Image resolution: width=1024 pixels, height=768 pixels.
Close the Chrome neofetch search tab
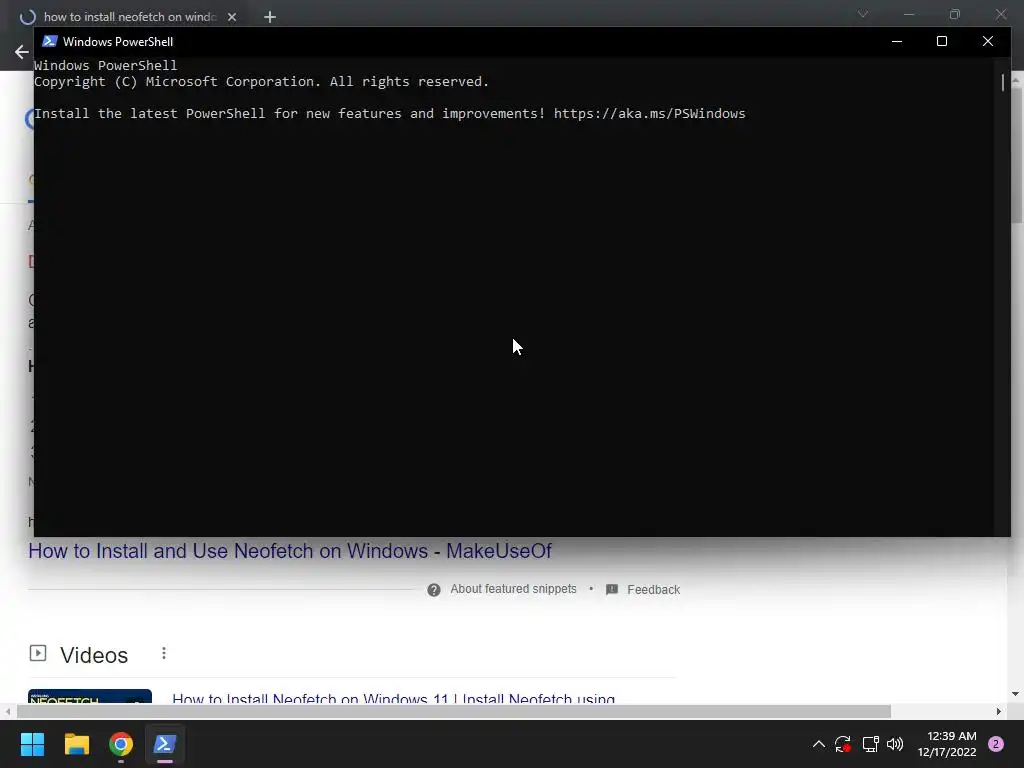point(232,17)
